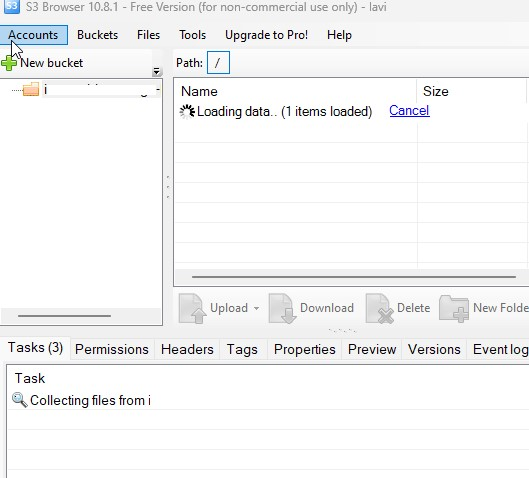Cancel the loading data operation
Image resolution: width=529 pixels, height=478 pixels.
pos(409,111)
